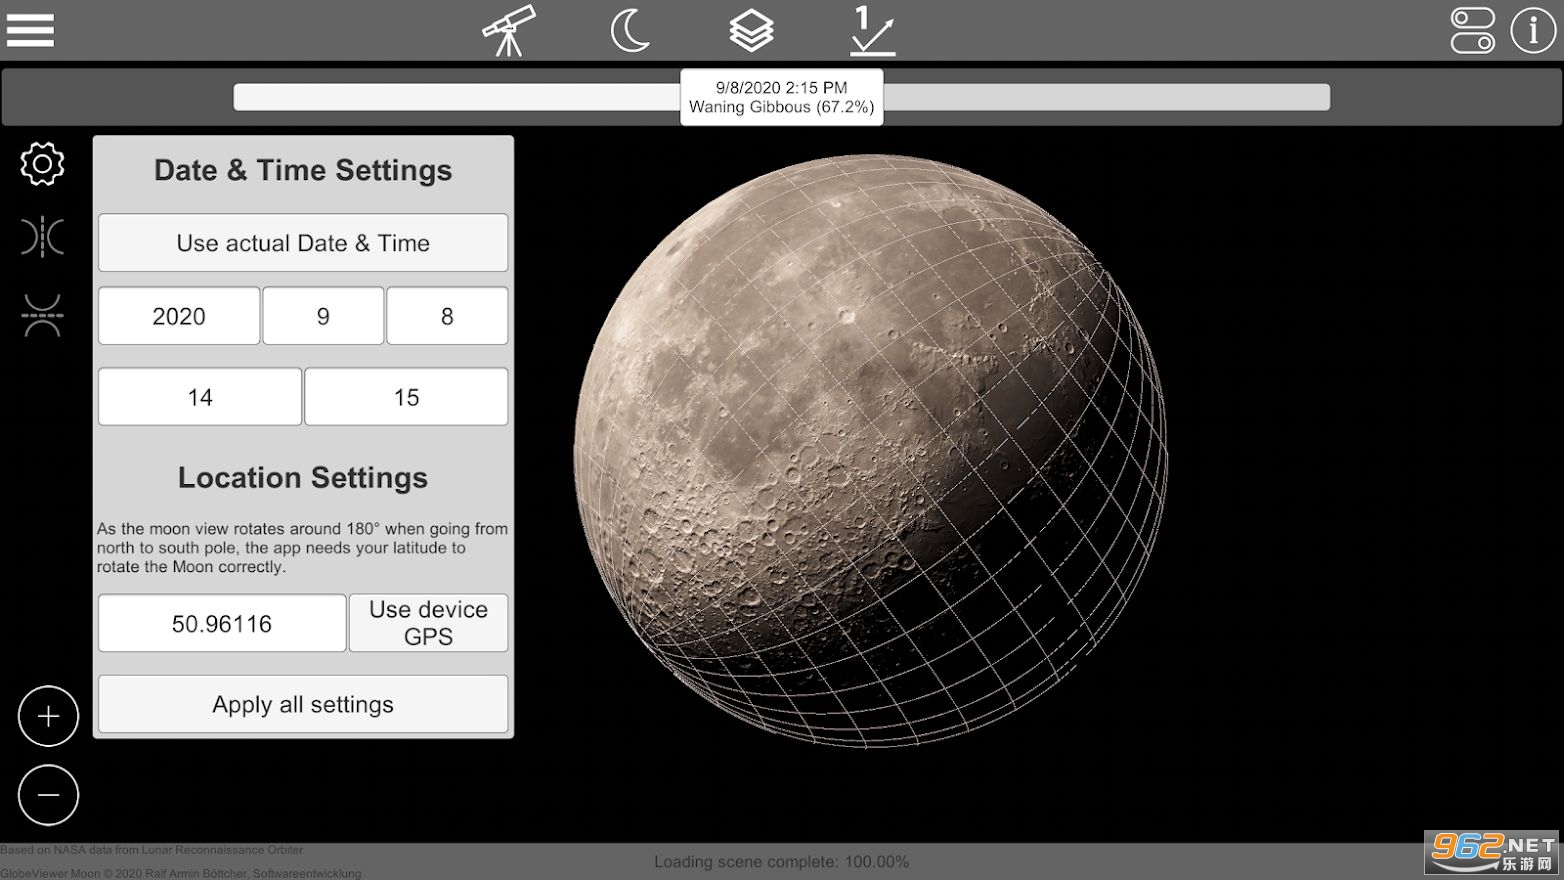Select the latitude field 50.96116
This screenshot has height=880, width=1564.
click(x=222, y=623)
